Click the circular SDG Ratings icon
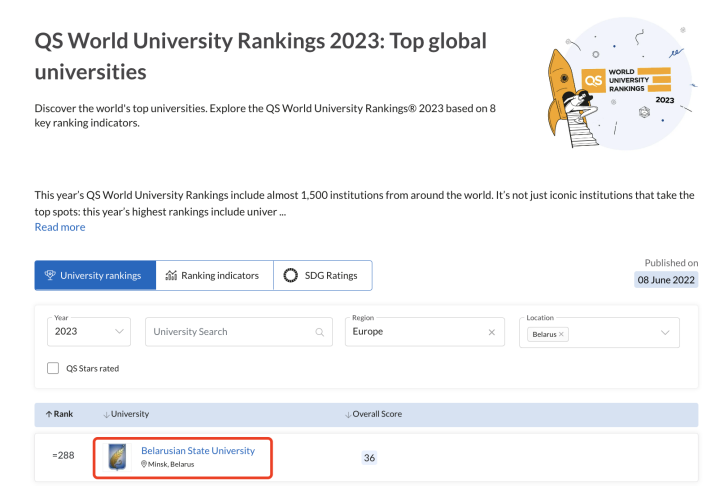The width and height of the screenshot is (720, 489). coord(290,275)
